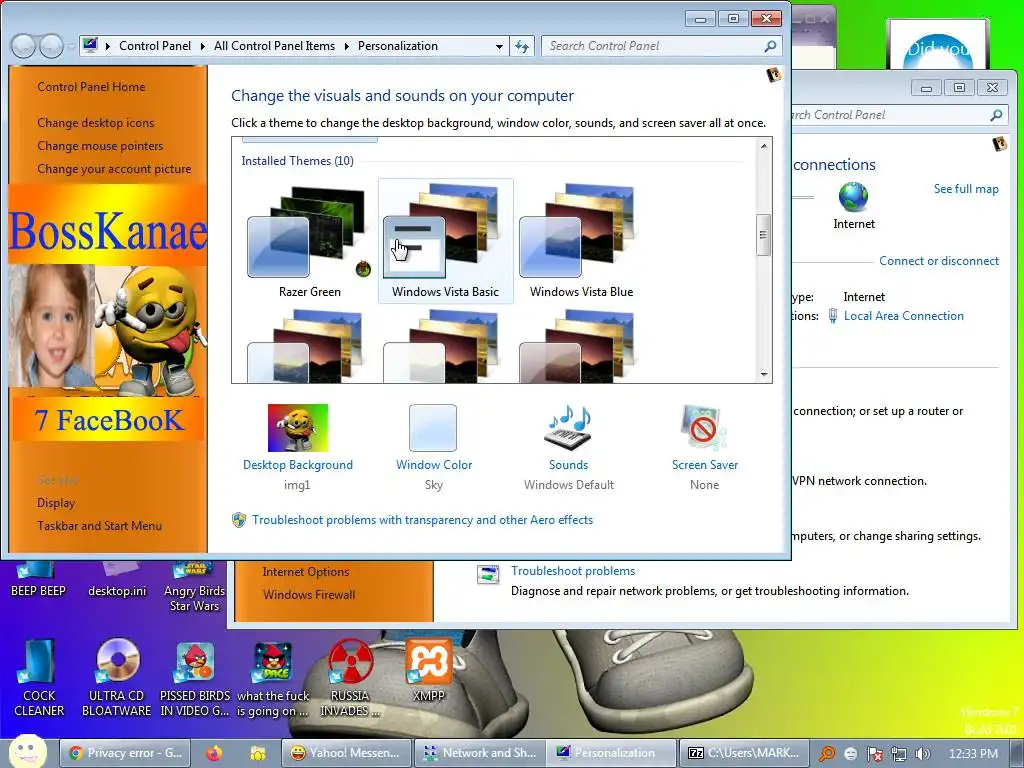The height and width of the screenshot is (768, 1024).
Task: Click Troubleshoot problems link in Network window
Action: click(x=573, y=571)
